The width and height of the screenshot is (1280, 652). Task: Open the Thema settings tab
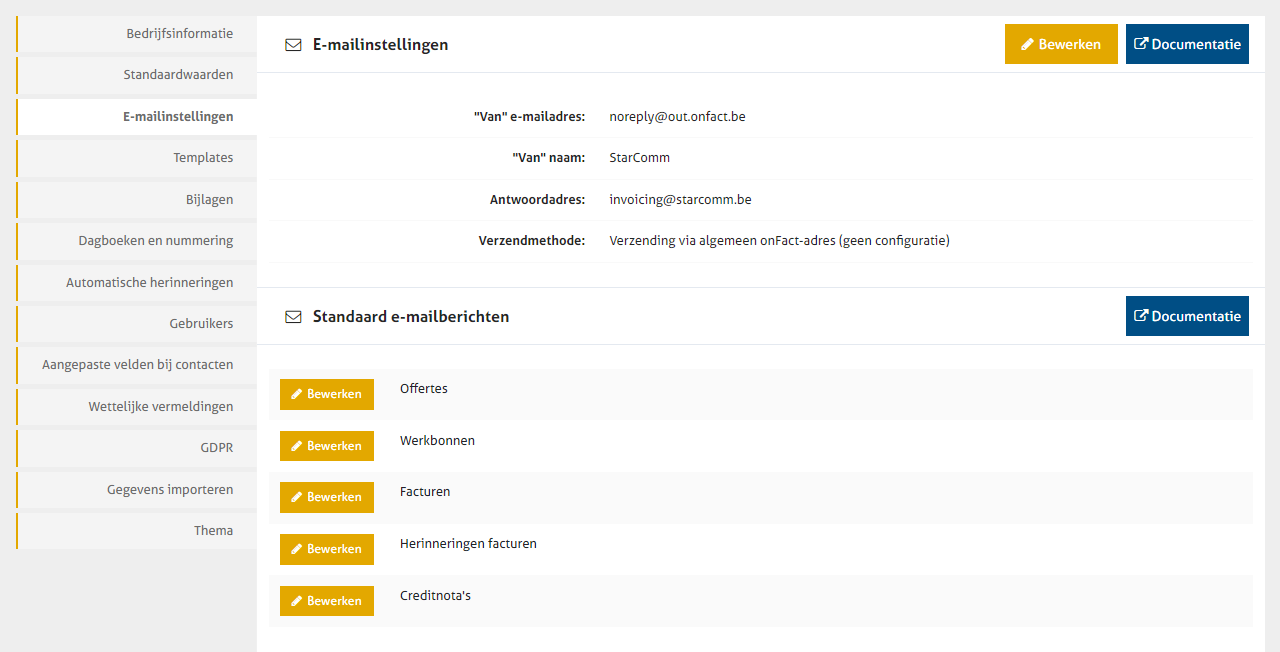coord(213,531)
